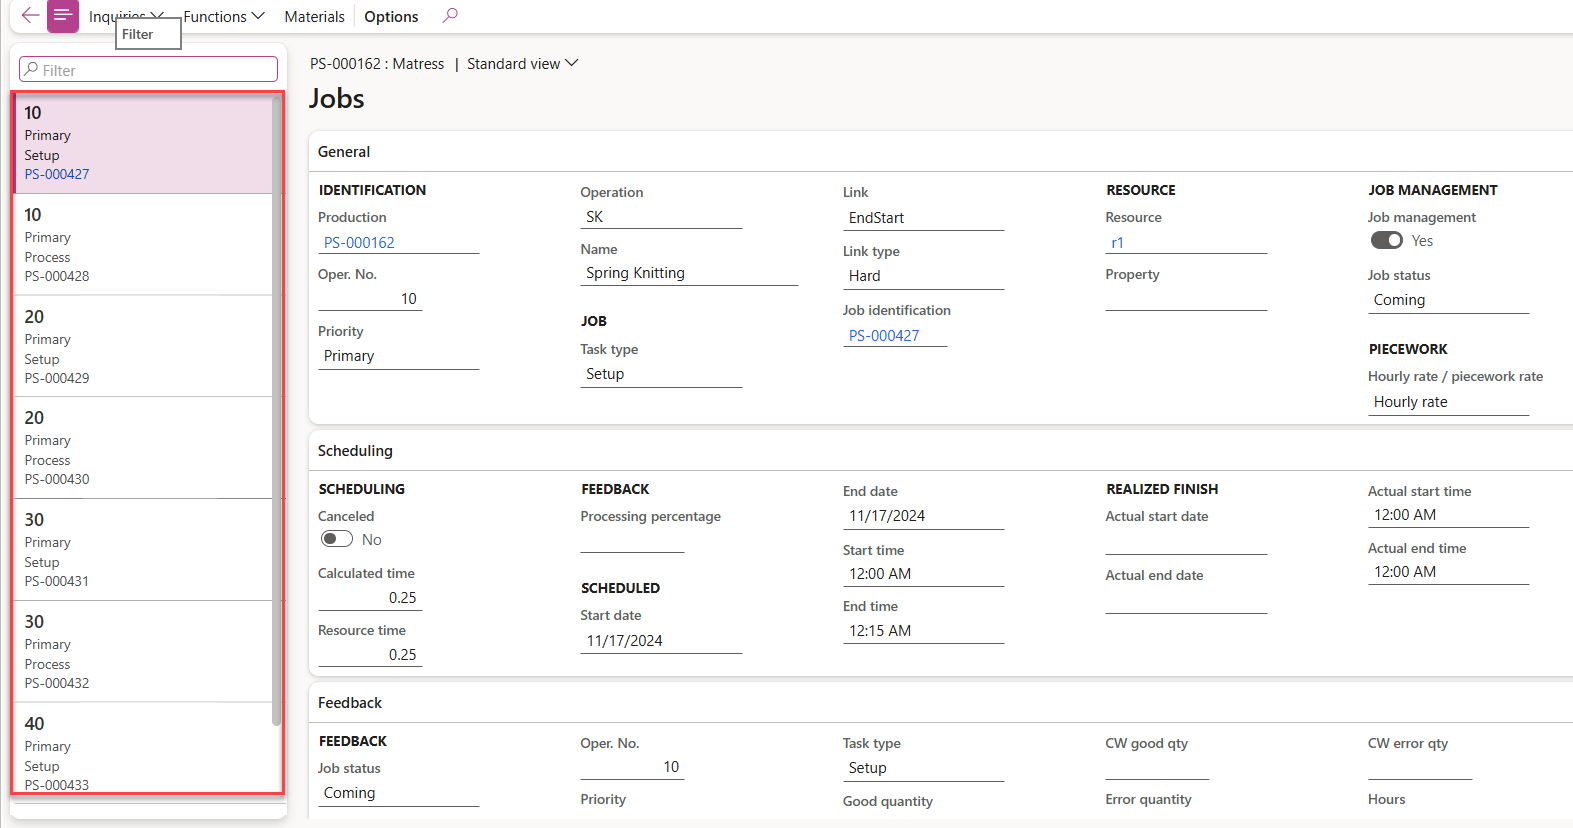1573x828 pixels.
Task: Click the job list vertical scrollbar
Action: click(276, 410)
